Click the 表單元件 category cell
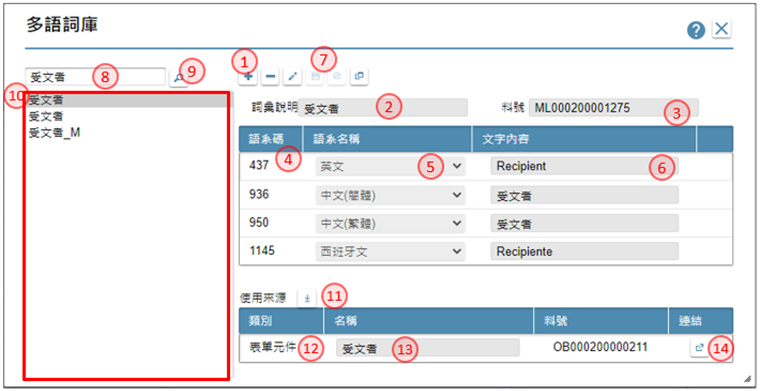 272,347
